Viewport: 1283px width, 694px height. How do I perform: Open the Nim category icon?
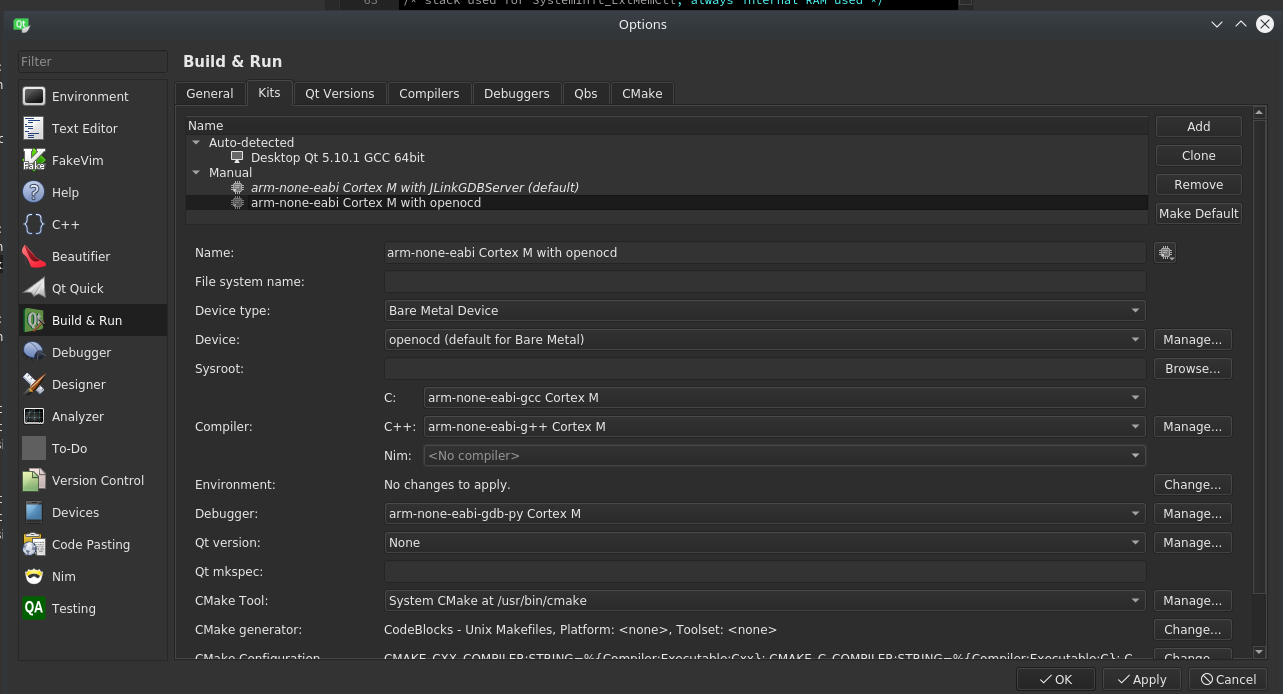click(34, 576)
